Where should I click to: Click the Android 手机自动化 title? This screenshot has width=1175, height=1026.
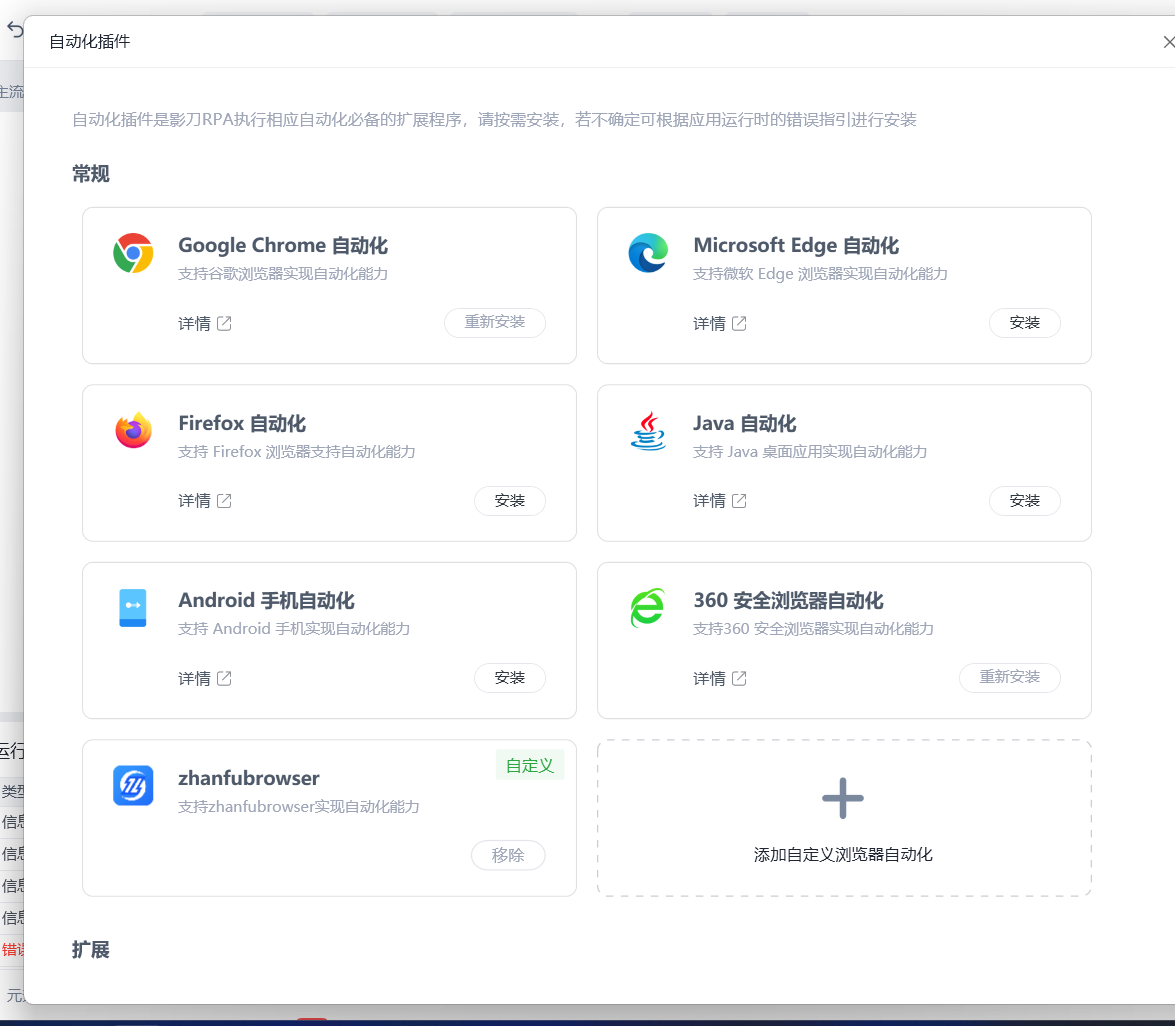(x=266, y=600)
